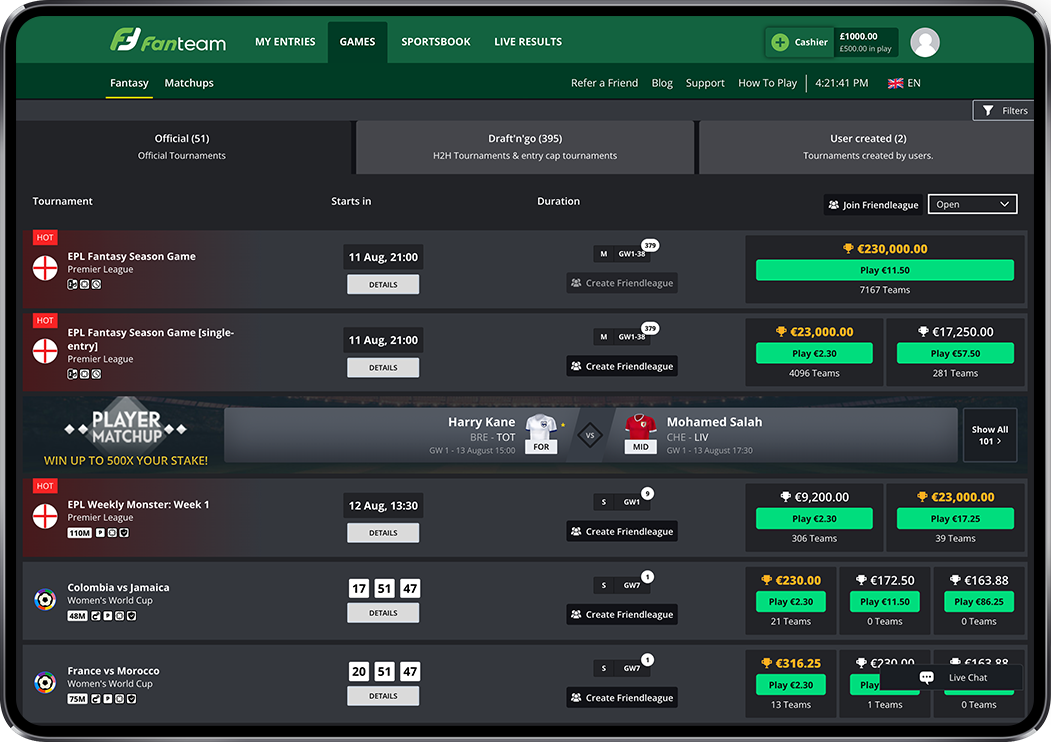
Task: Open the Support link
Action: click(x=705, y=83)
